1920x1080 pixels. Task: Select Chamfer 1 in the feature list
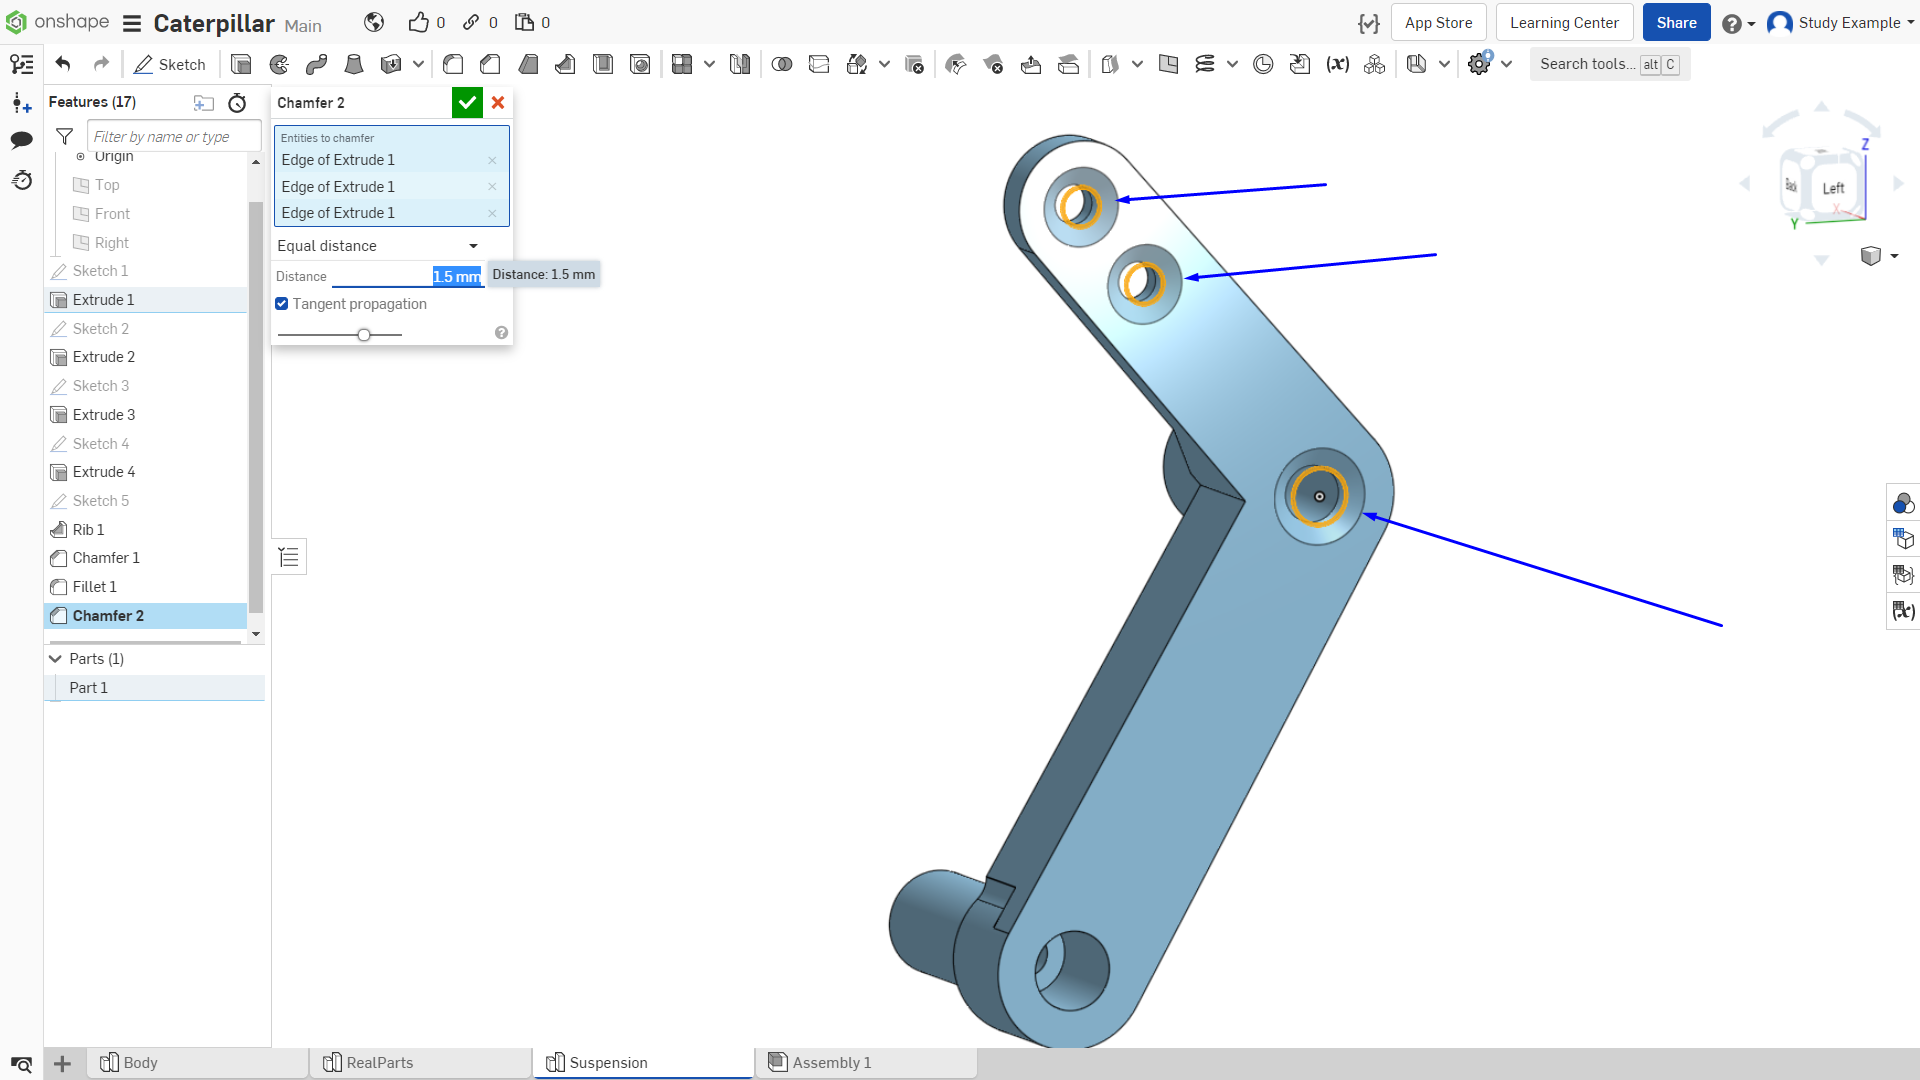[146, 558]
